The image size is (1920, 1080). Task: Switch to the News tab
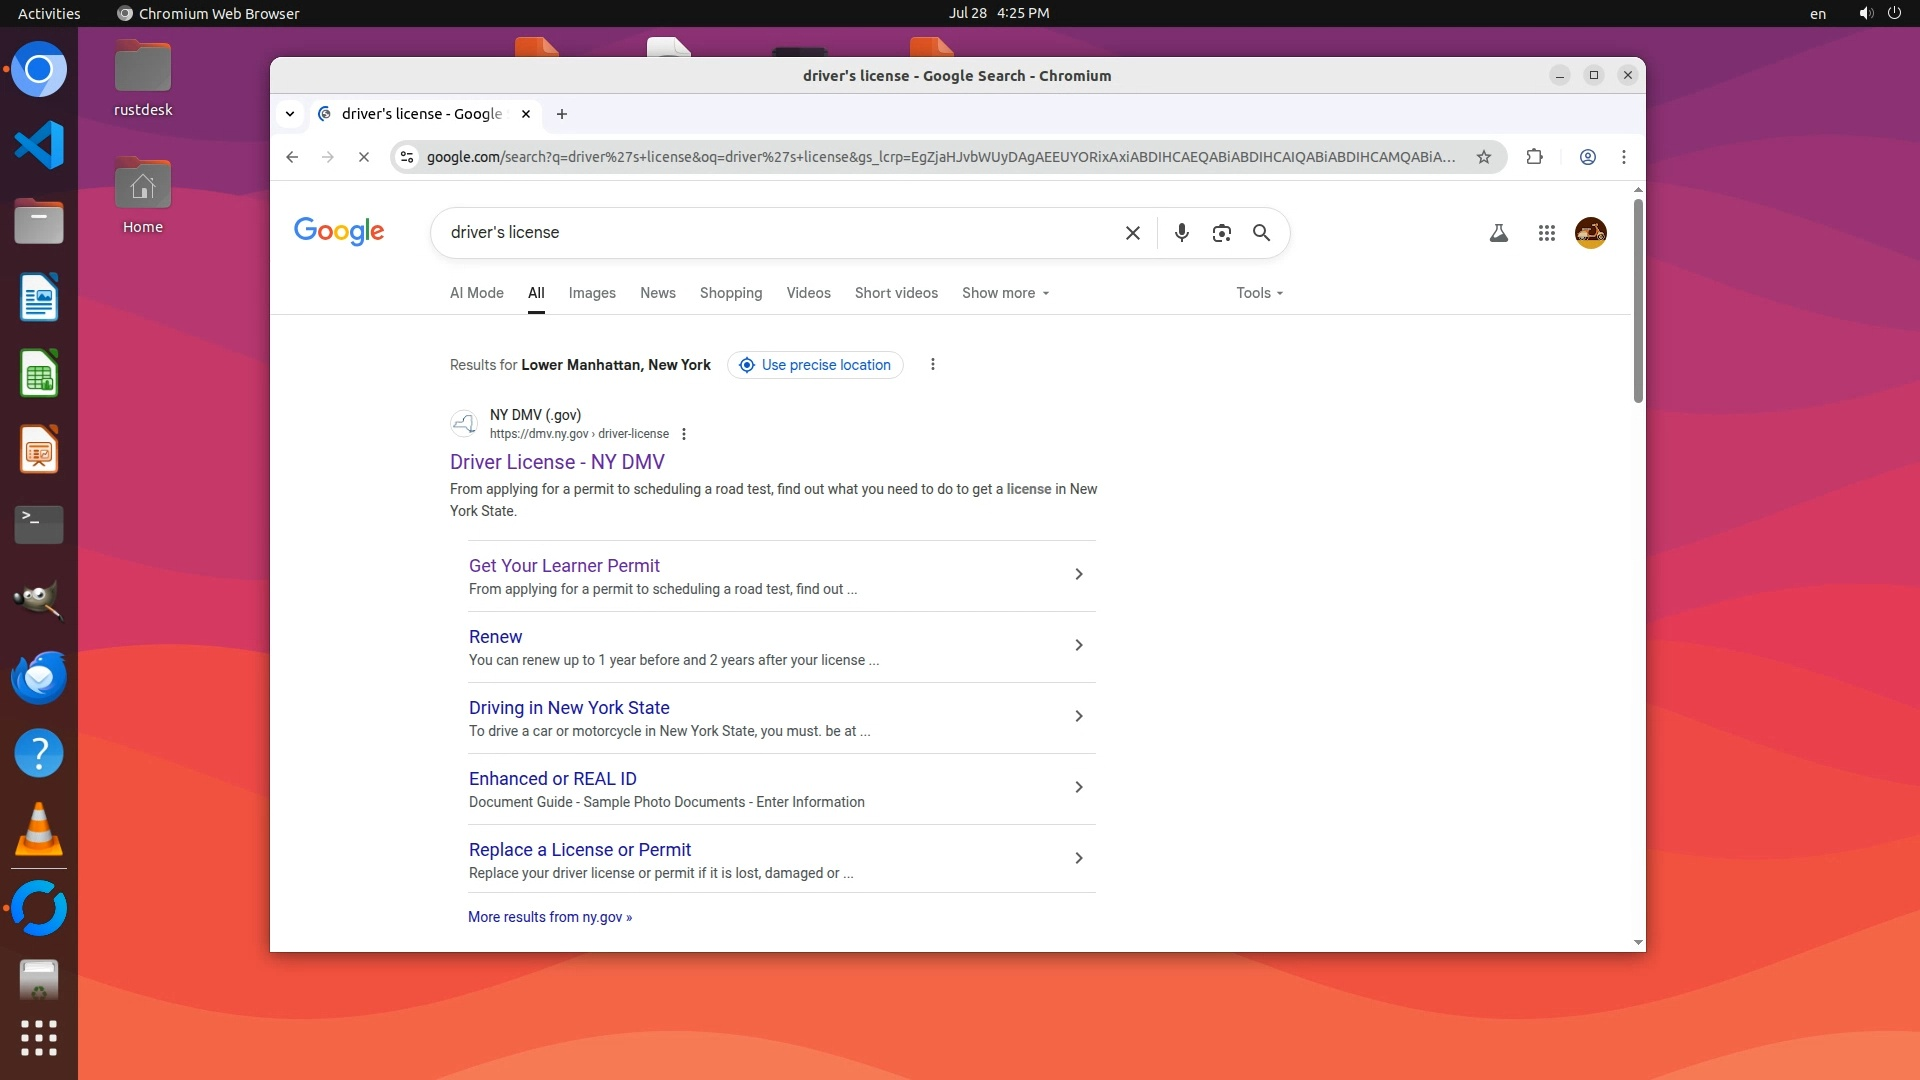(657, 293)
